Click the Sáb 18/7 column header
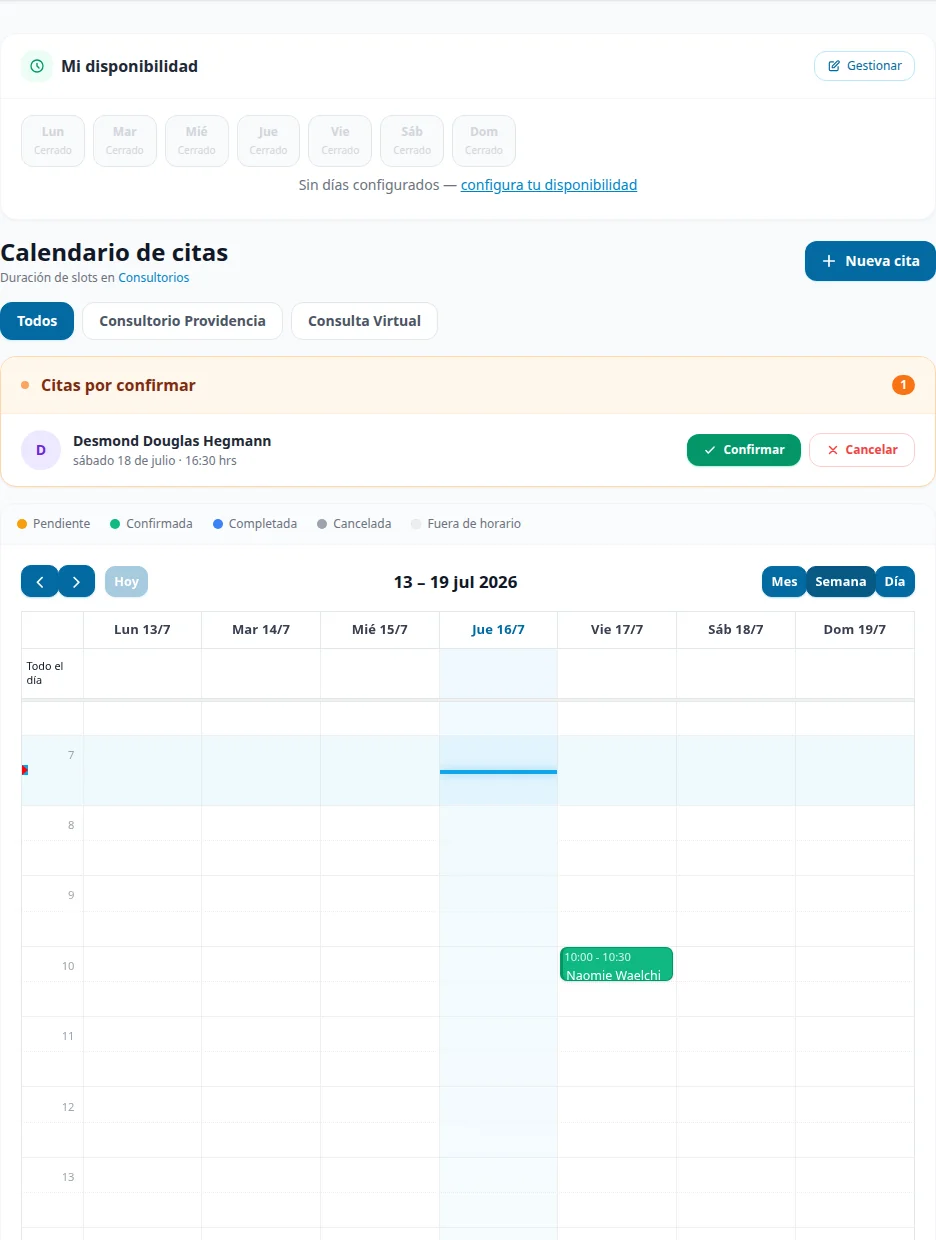Image resolution: width=936 pixels, height=1240 pixels. 736,630
